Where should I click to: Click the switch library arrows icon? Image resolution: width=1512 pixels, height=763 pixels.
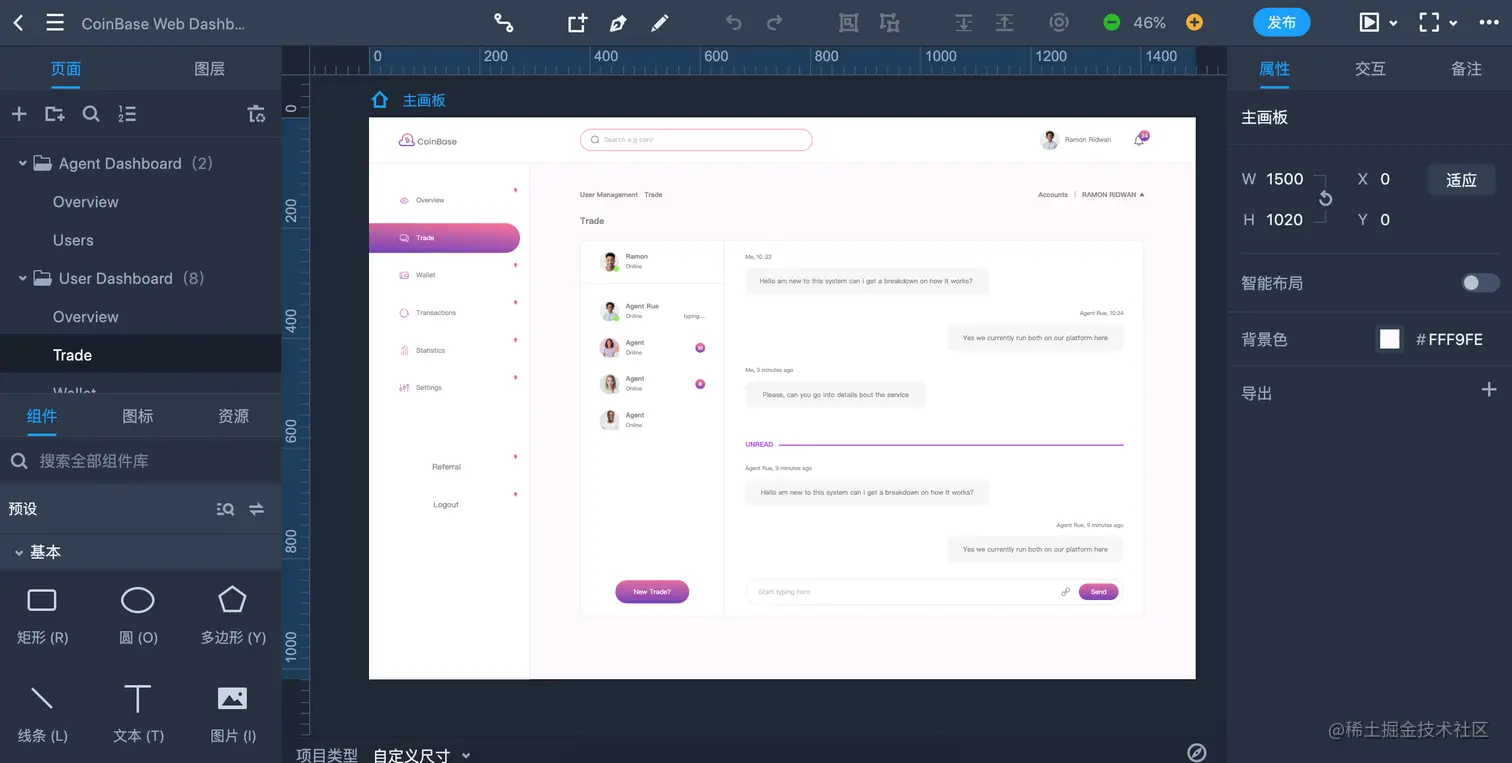tap(257, 509)
